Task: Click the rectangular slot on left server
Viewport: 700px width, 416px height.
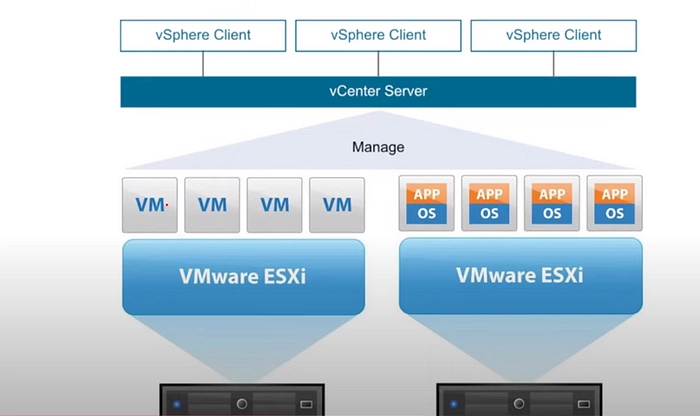Action: coord(305,405)
